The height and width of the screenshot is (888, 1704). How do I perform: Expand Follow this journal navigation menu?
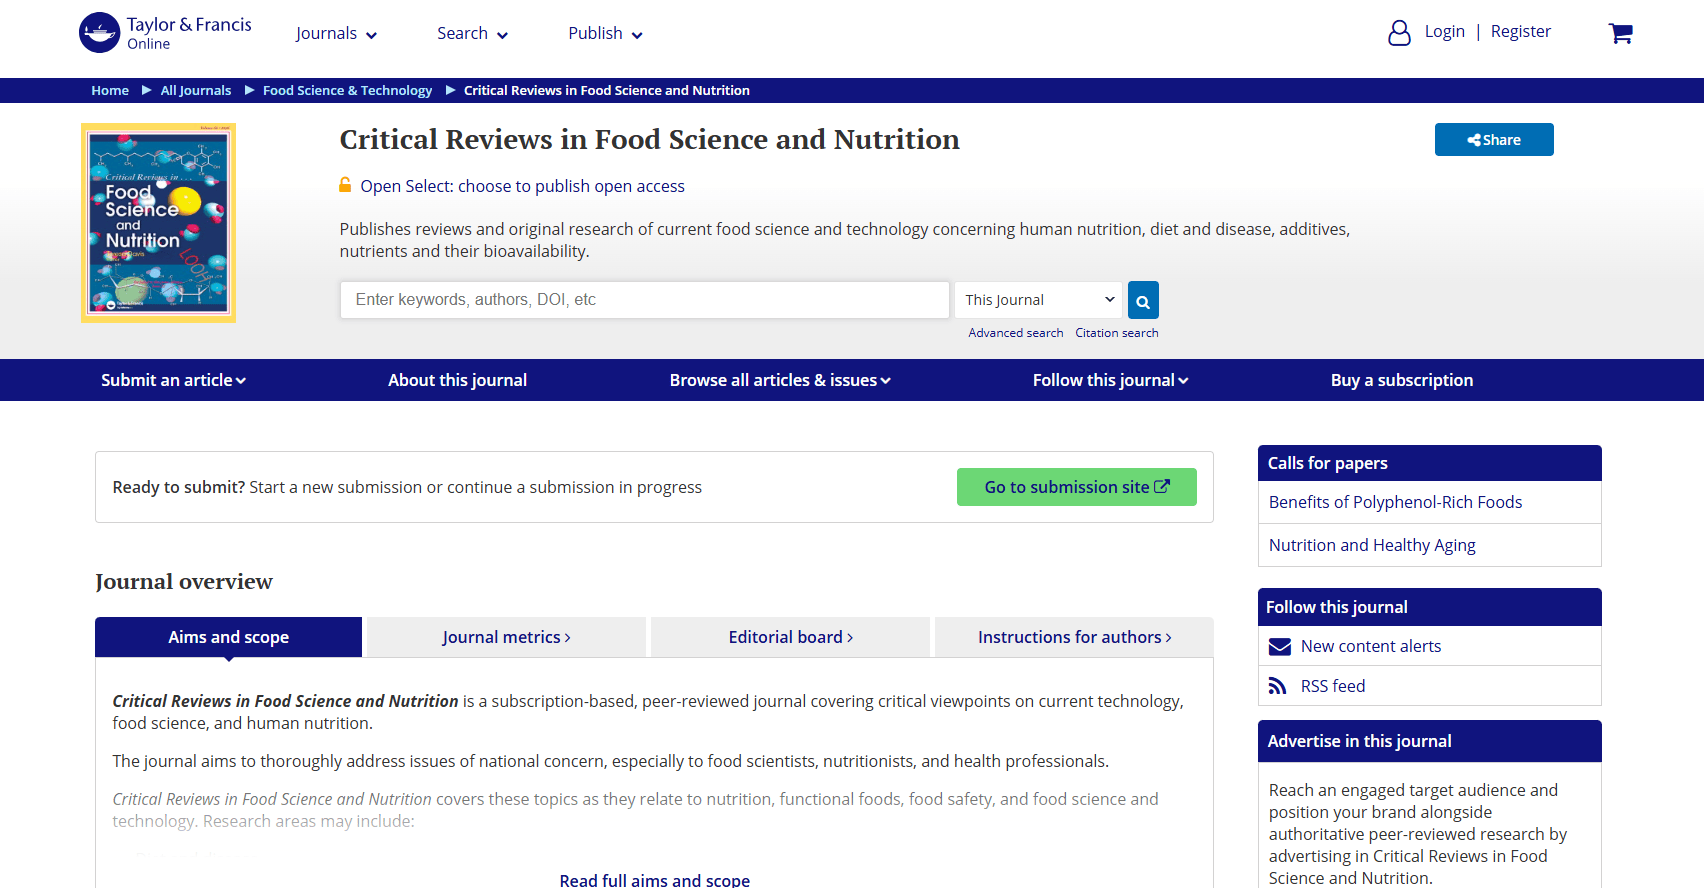point(1110,380)
